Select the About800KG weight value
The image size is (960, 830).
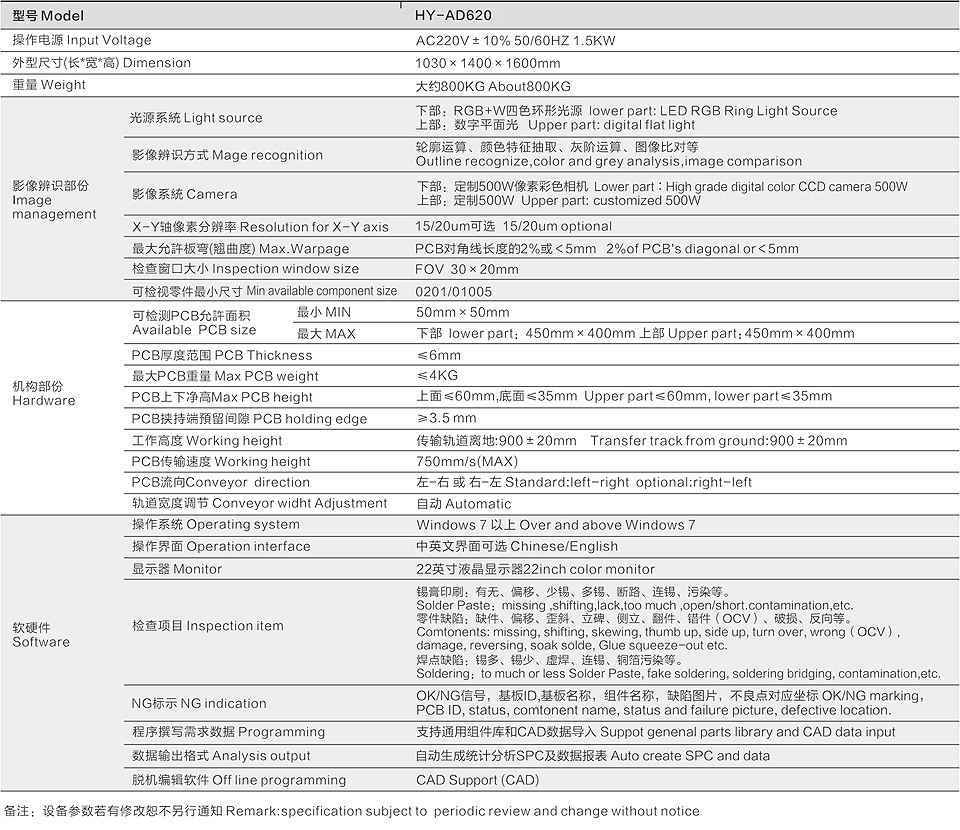click(x=530, y=87)
